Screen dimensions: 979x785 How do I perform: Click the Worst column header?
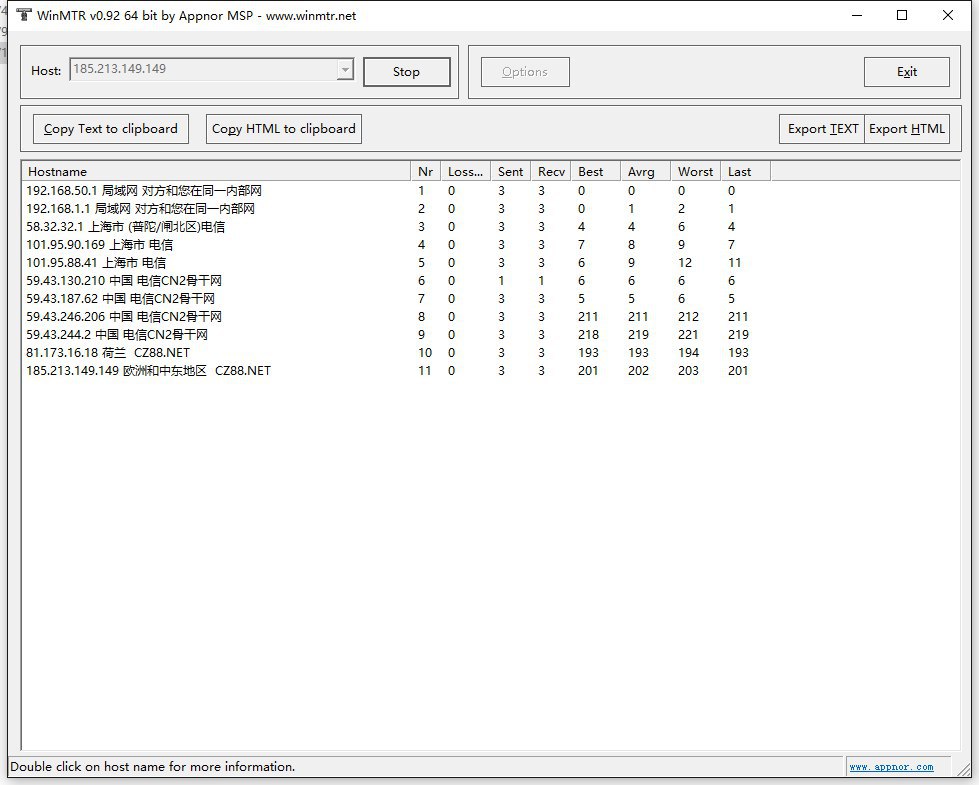[x=695, y=172]
